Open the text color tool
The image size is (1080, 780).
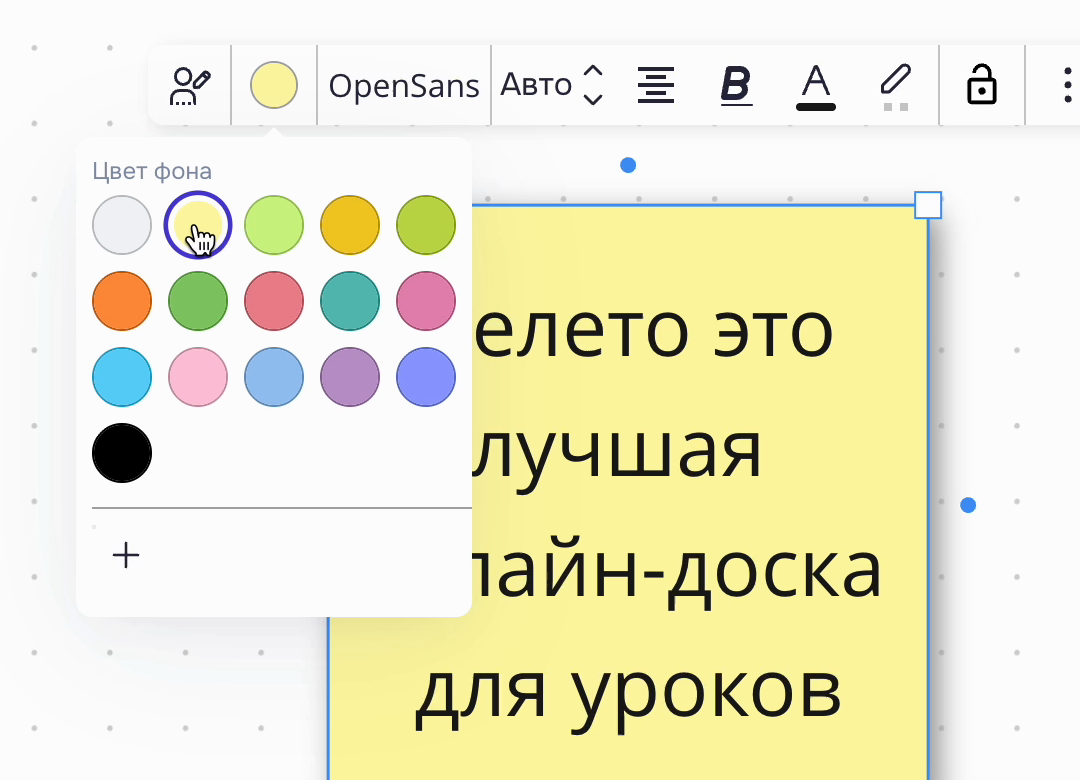(x=816, y=87)
